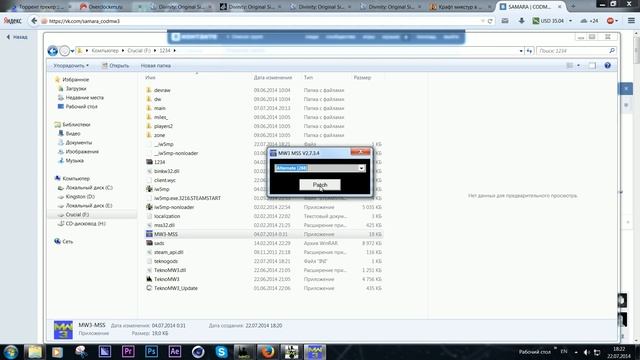Screen dimensions: 640x360
Task: Open Skype from the taskbar
Action: (x=221, y=351)
